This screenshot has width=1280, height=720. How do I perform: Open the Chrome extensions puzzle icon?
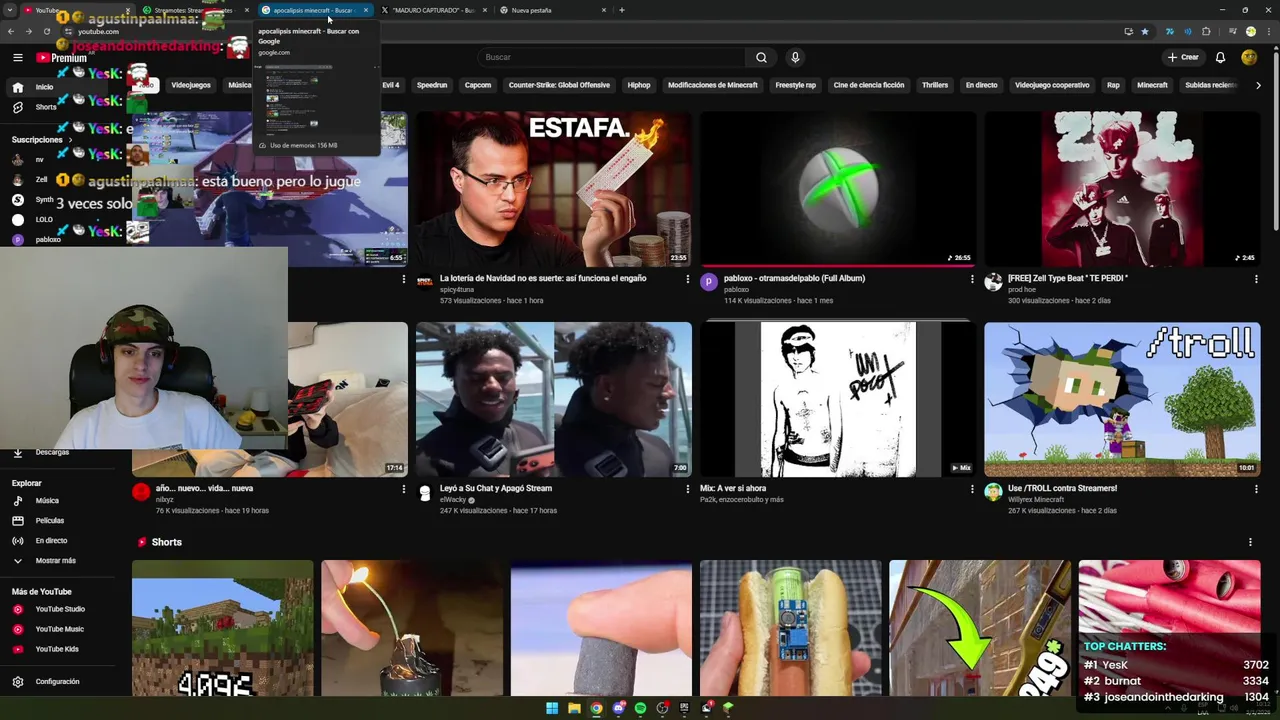pyautogui.click(x=1206, y=31)
